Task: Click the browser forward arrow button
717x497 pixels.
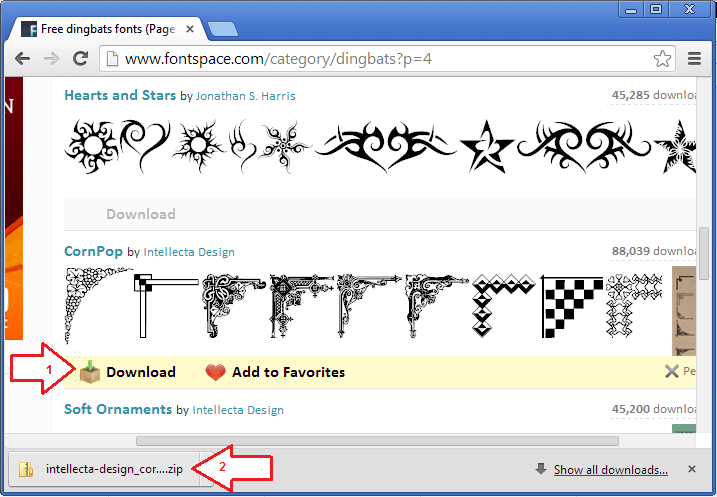Action: [51, 59]
